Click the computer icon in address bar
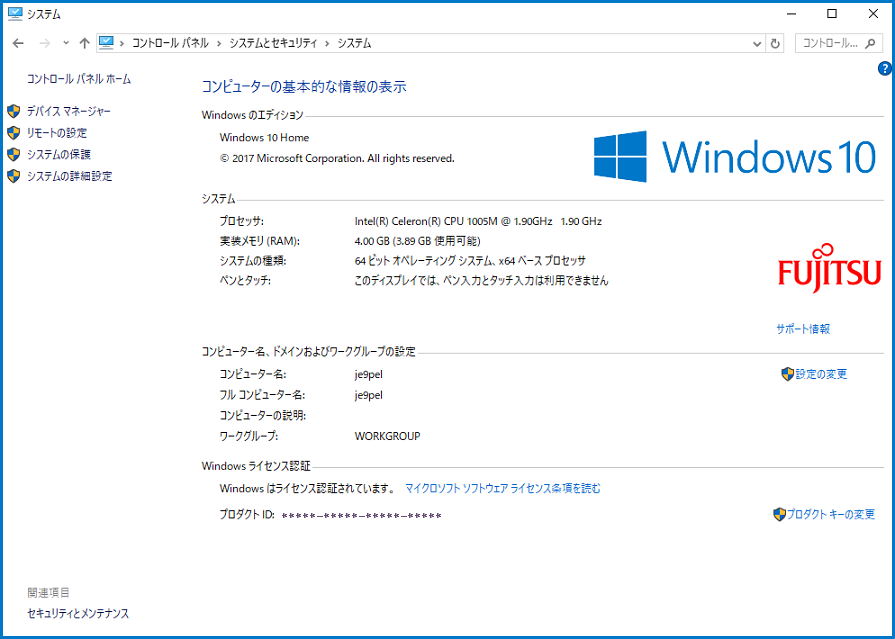The height and width of the screenshot is (639, 895). pos(106,43)
